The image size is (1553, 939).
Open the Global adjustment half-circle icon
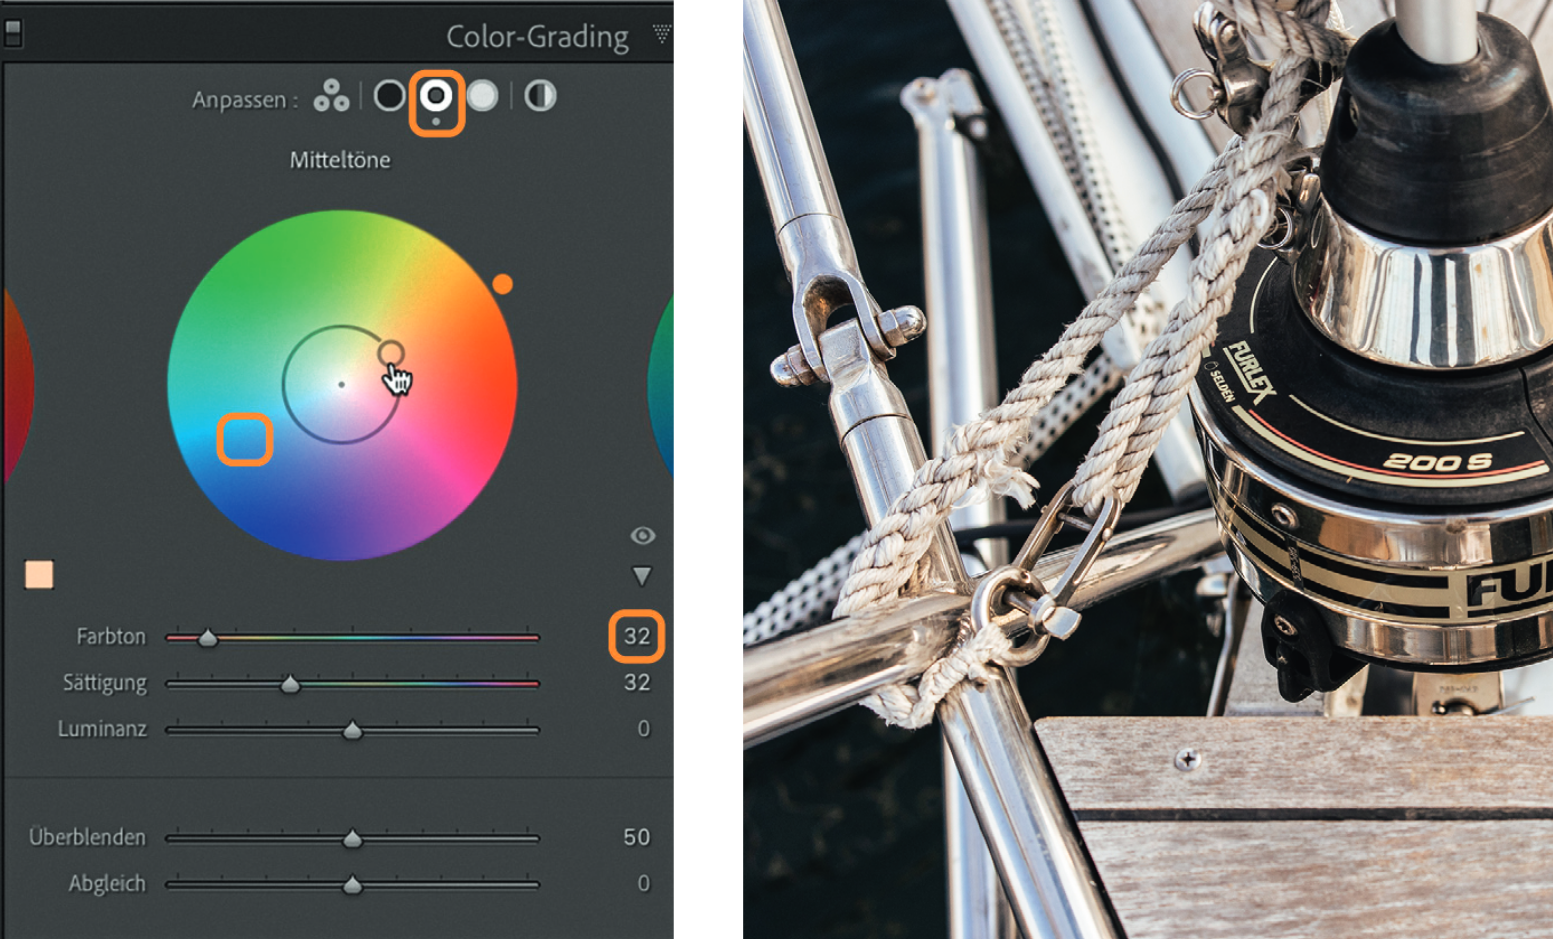540,96
